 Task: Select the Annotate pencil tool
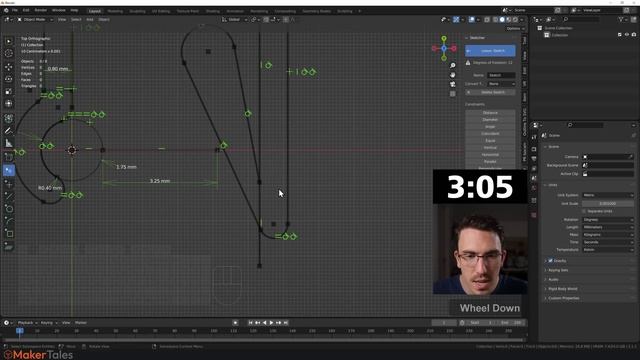pos(9,131)
